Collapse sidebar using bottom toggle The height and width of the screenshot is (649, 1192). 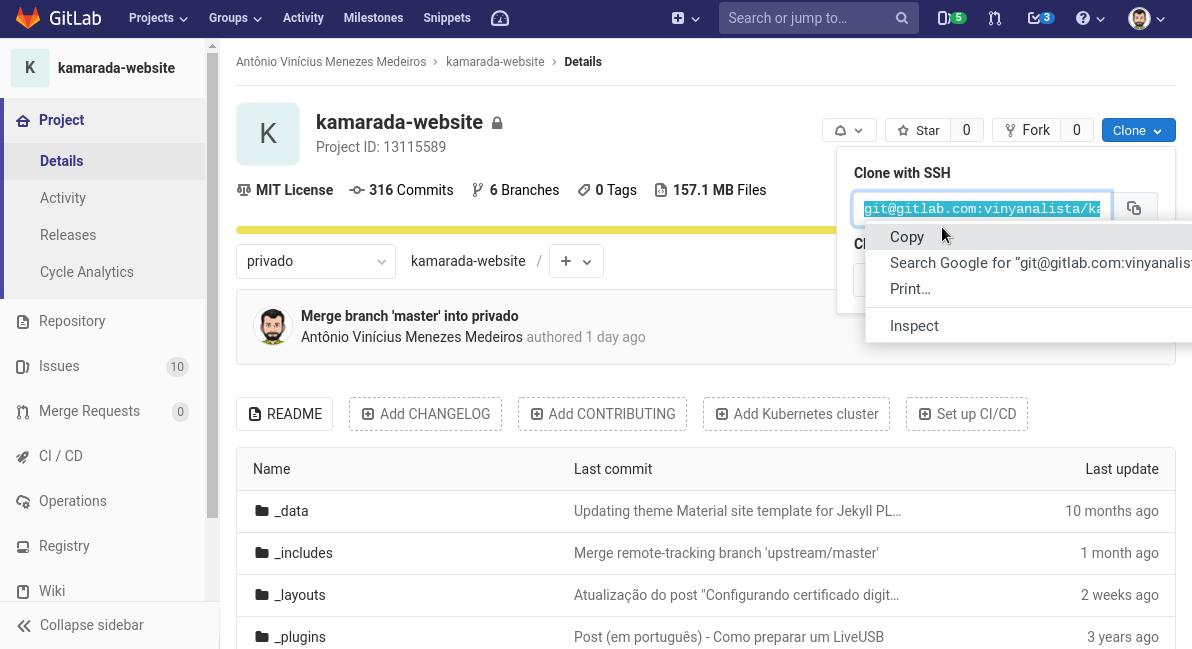point(80,625)
